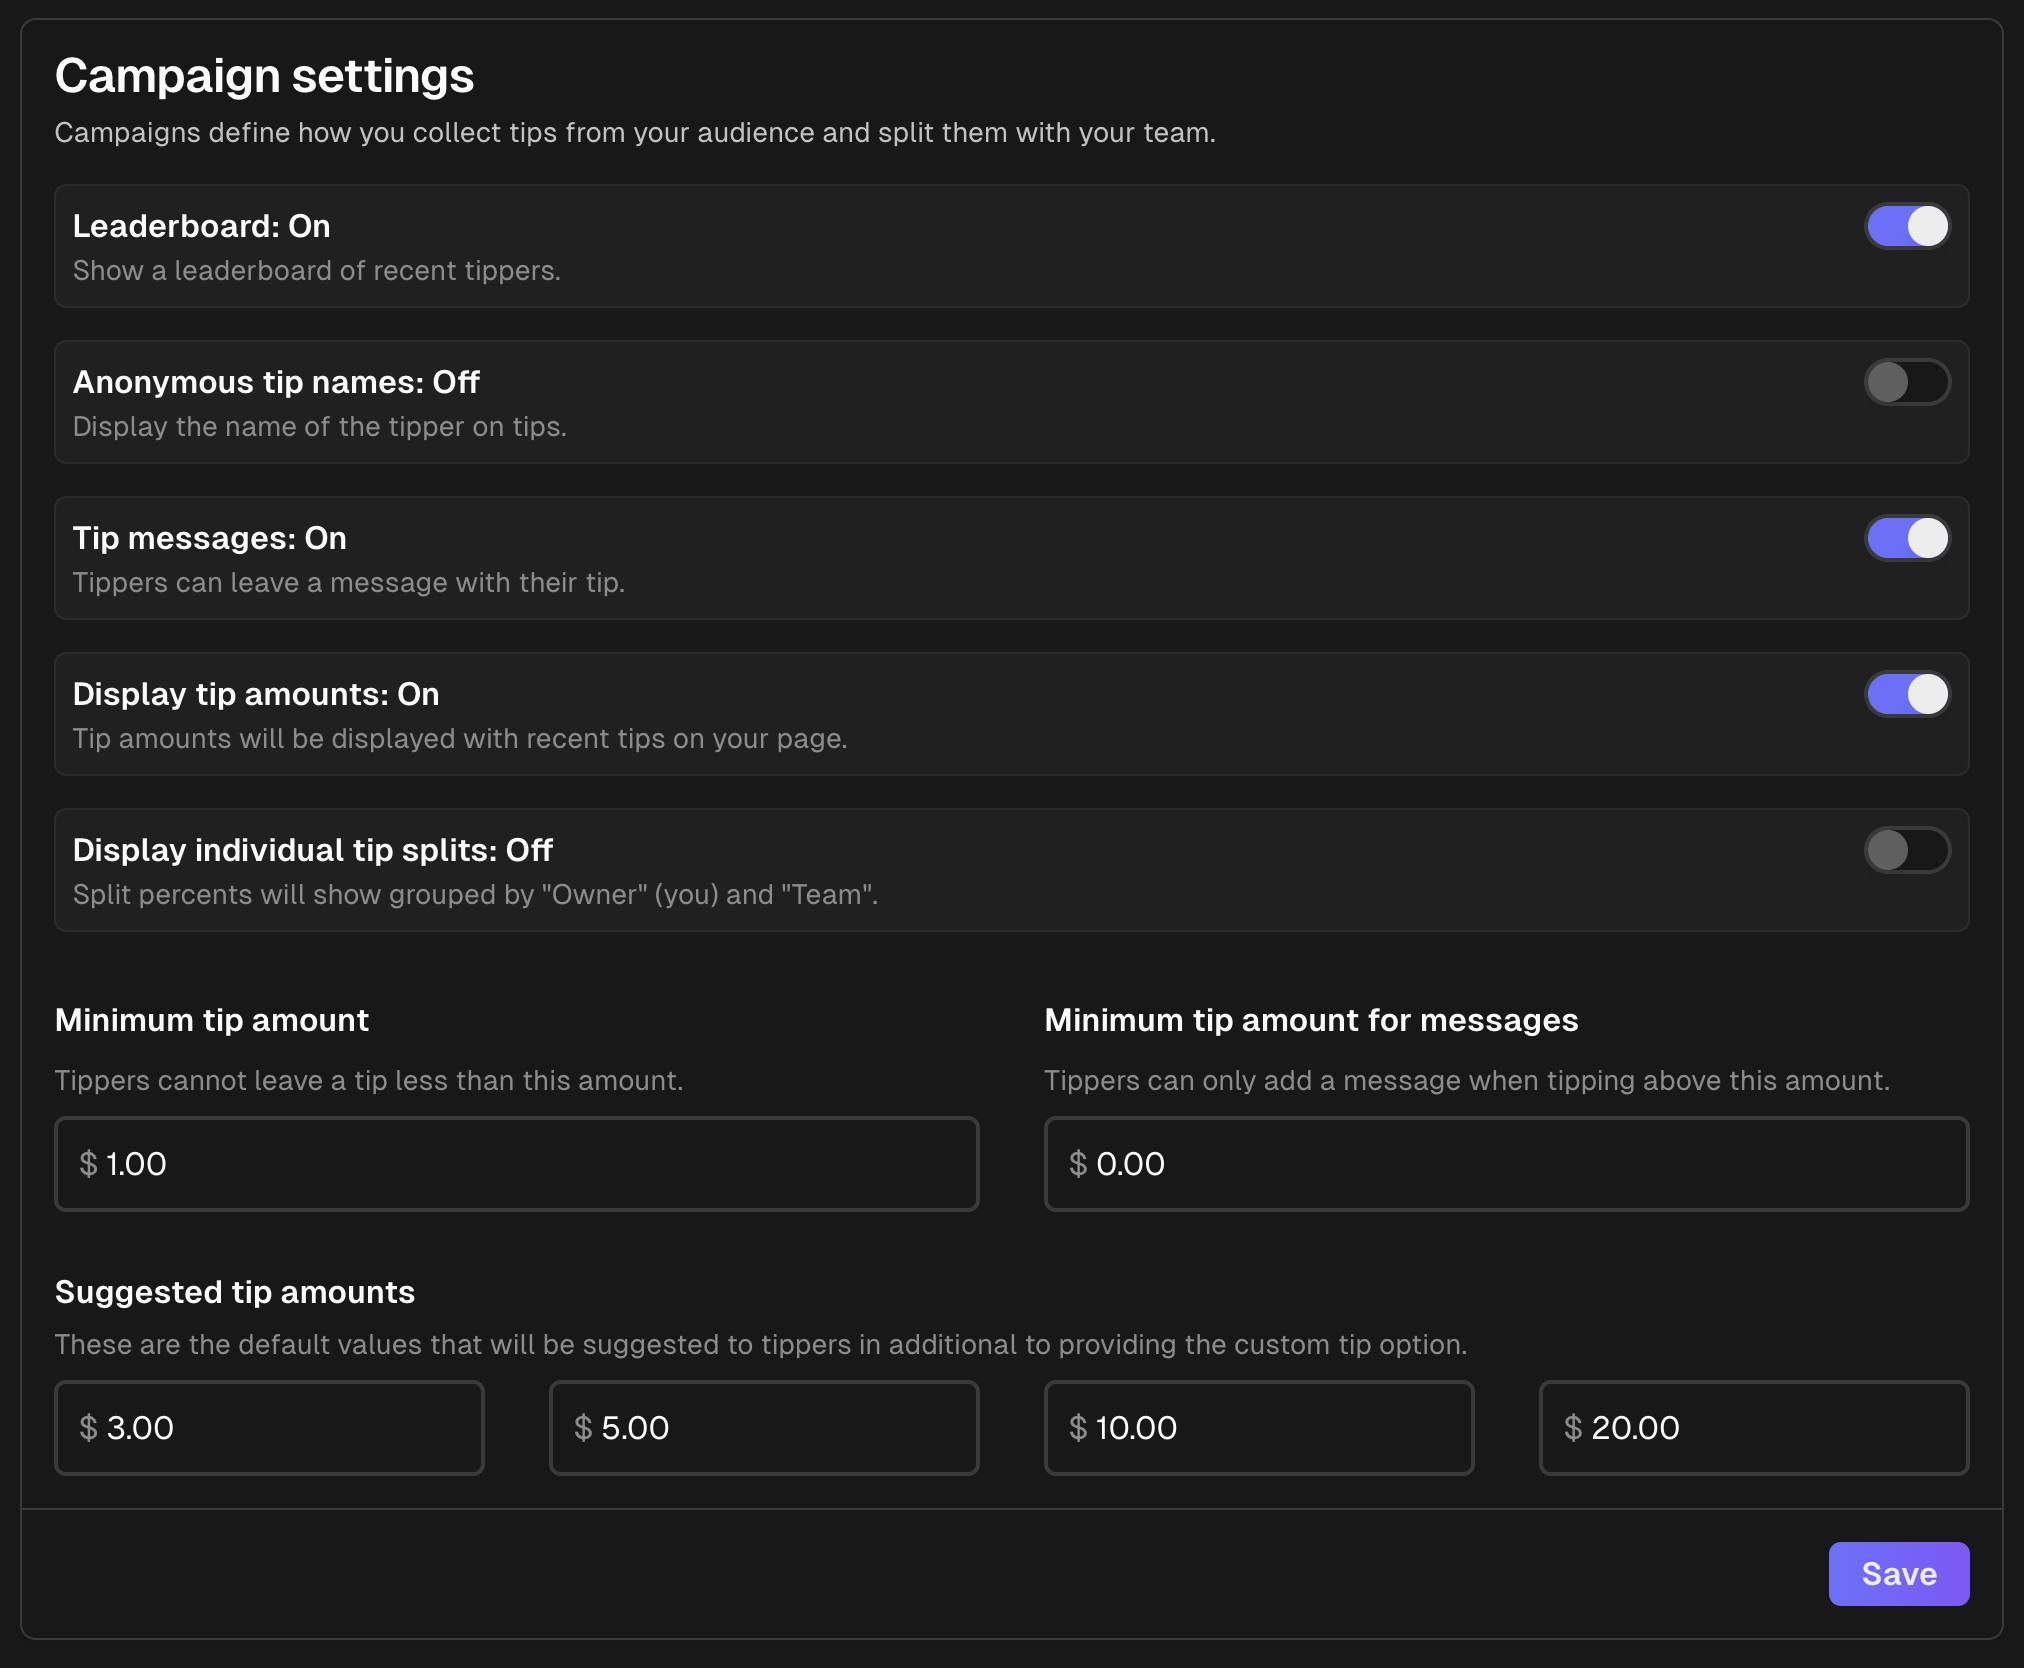This screenshot has width=2024, height=1668.
Task: Click the Campaign settings heading
Action: tap(266, 74)
